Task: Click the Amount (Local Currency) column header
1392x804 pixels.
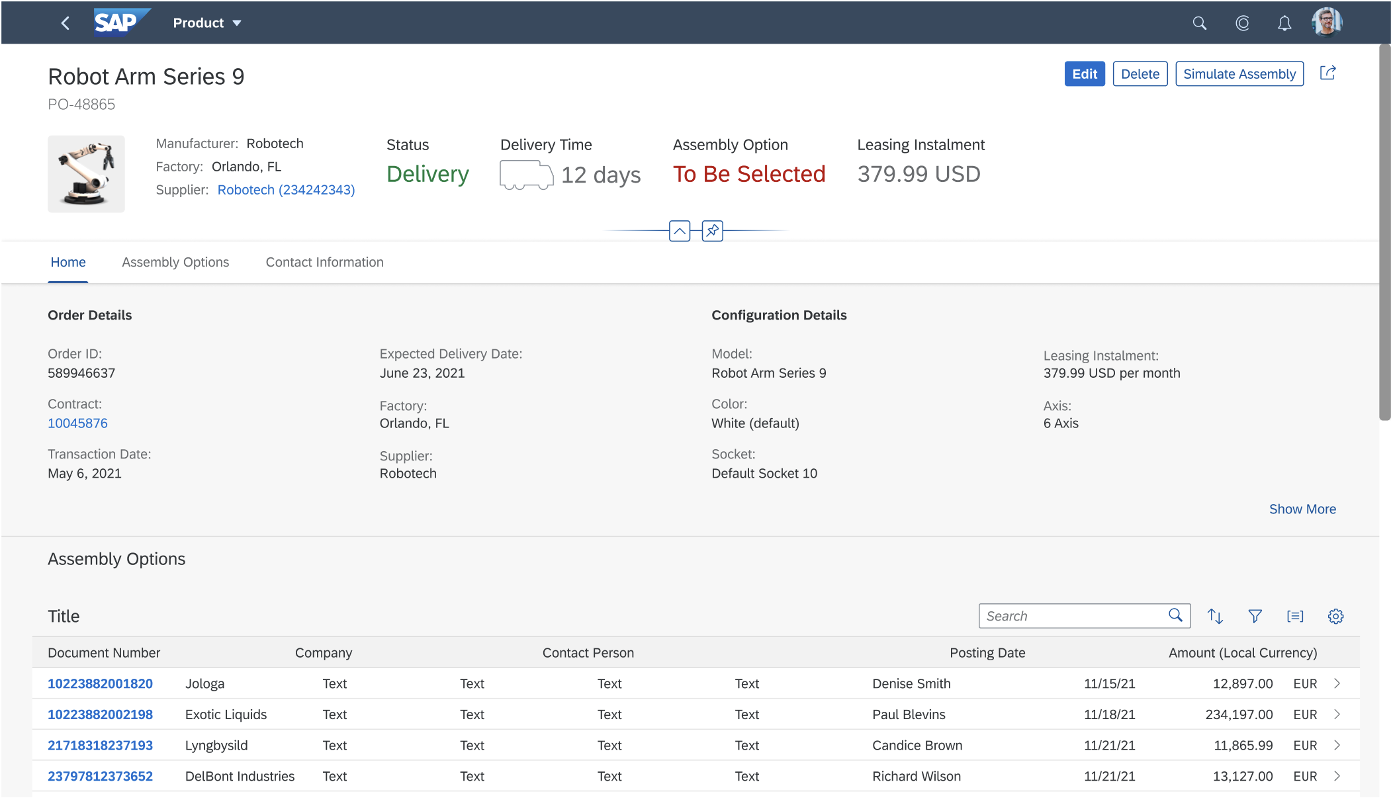Action: point(1243,653)
